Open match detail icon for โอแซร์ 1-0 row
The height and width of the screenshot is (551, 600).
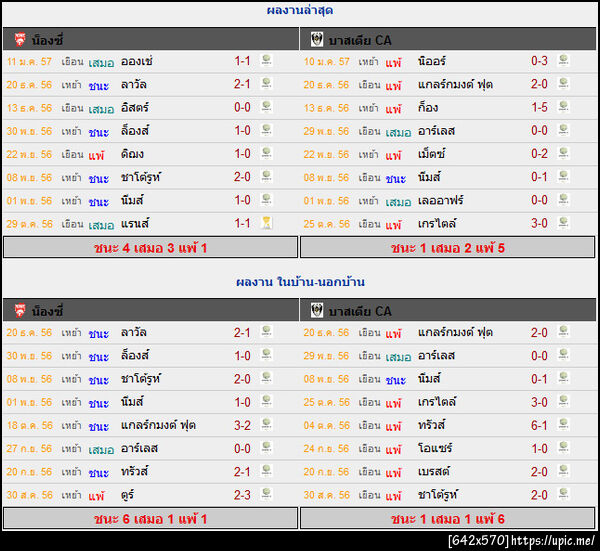pyautogui.click(x=563, y=448)
